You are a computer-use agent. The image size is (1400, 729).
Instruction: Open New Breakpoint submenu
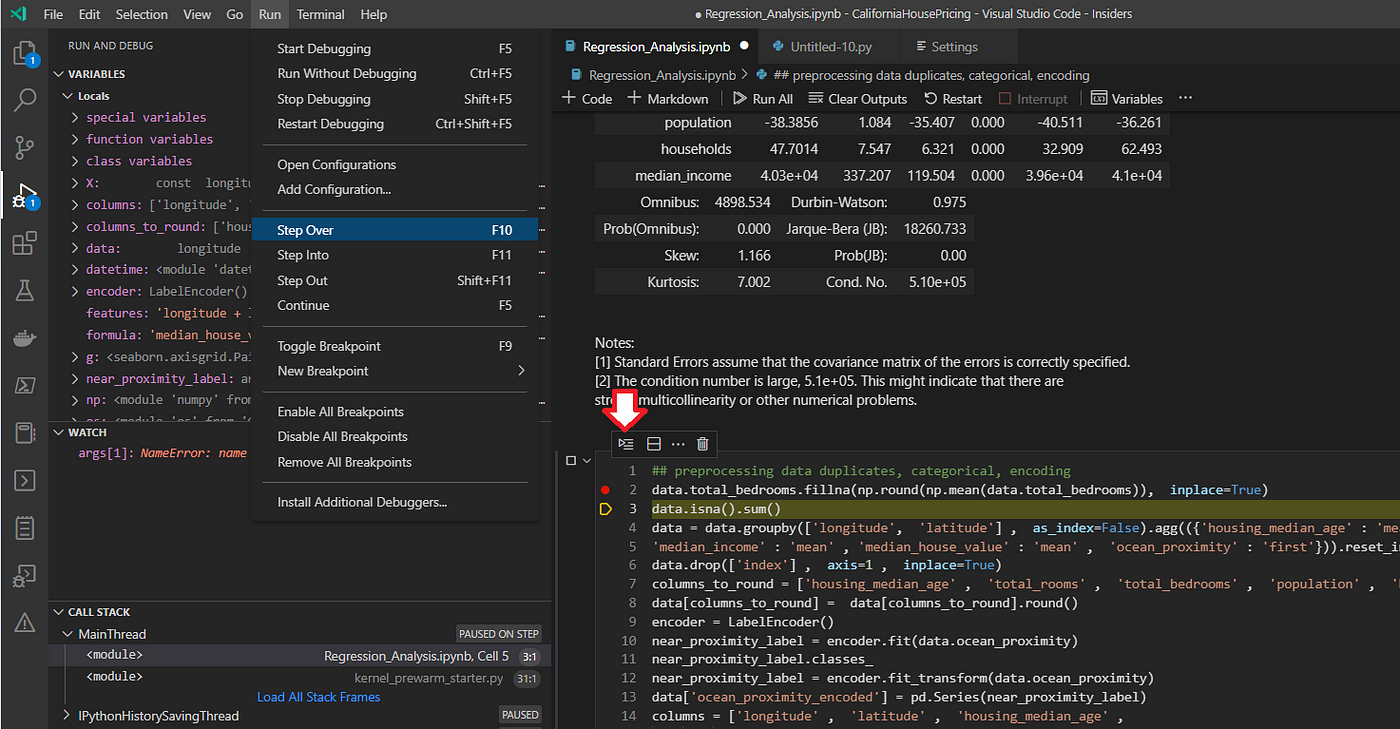395,371
